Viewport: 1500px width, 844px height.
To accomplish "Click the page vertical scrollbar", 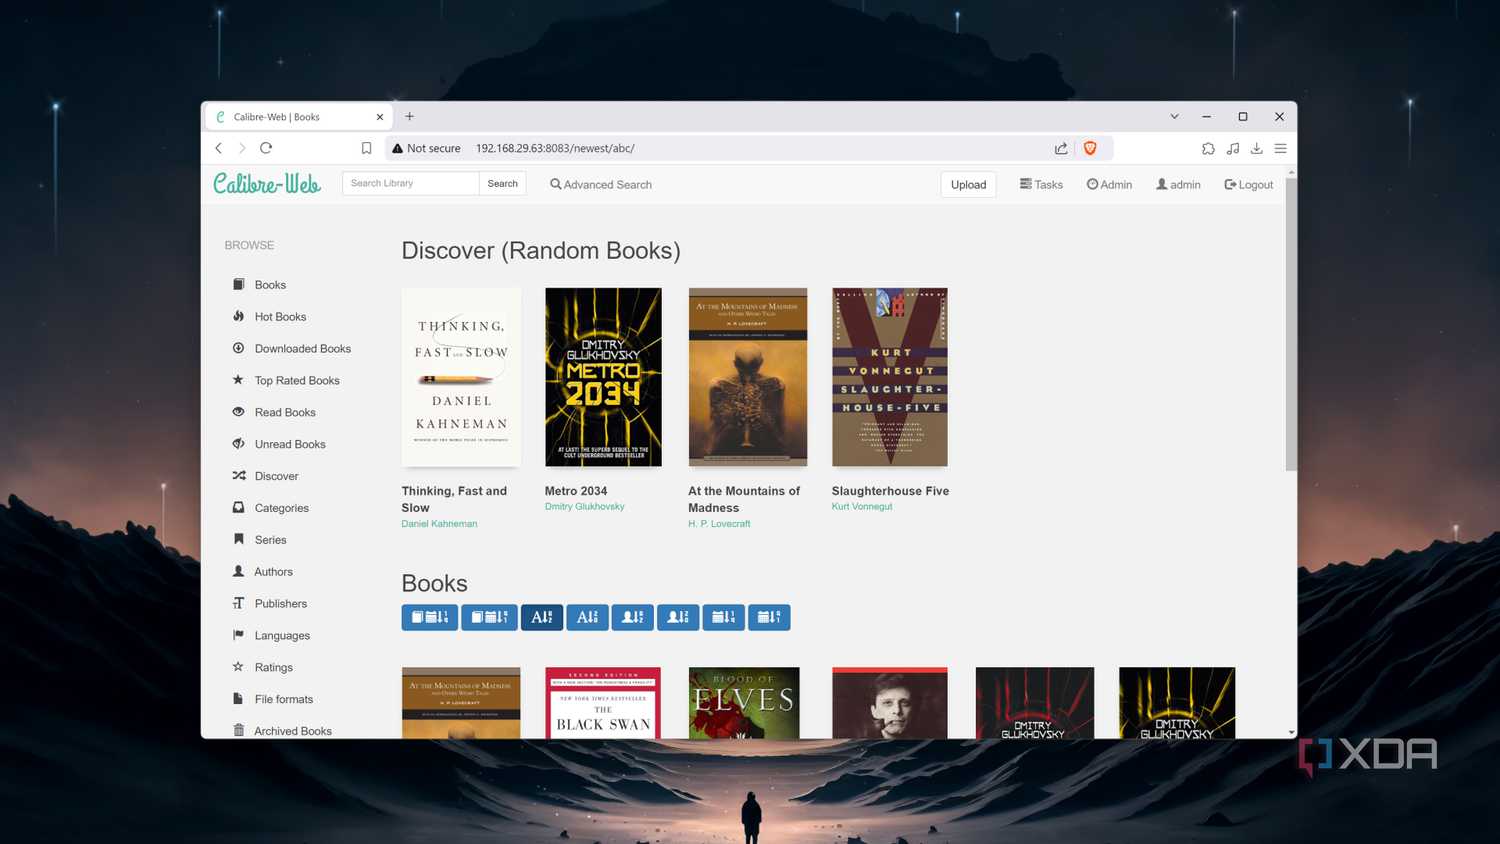I will pos(1291,324).
